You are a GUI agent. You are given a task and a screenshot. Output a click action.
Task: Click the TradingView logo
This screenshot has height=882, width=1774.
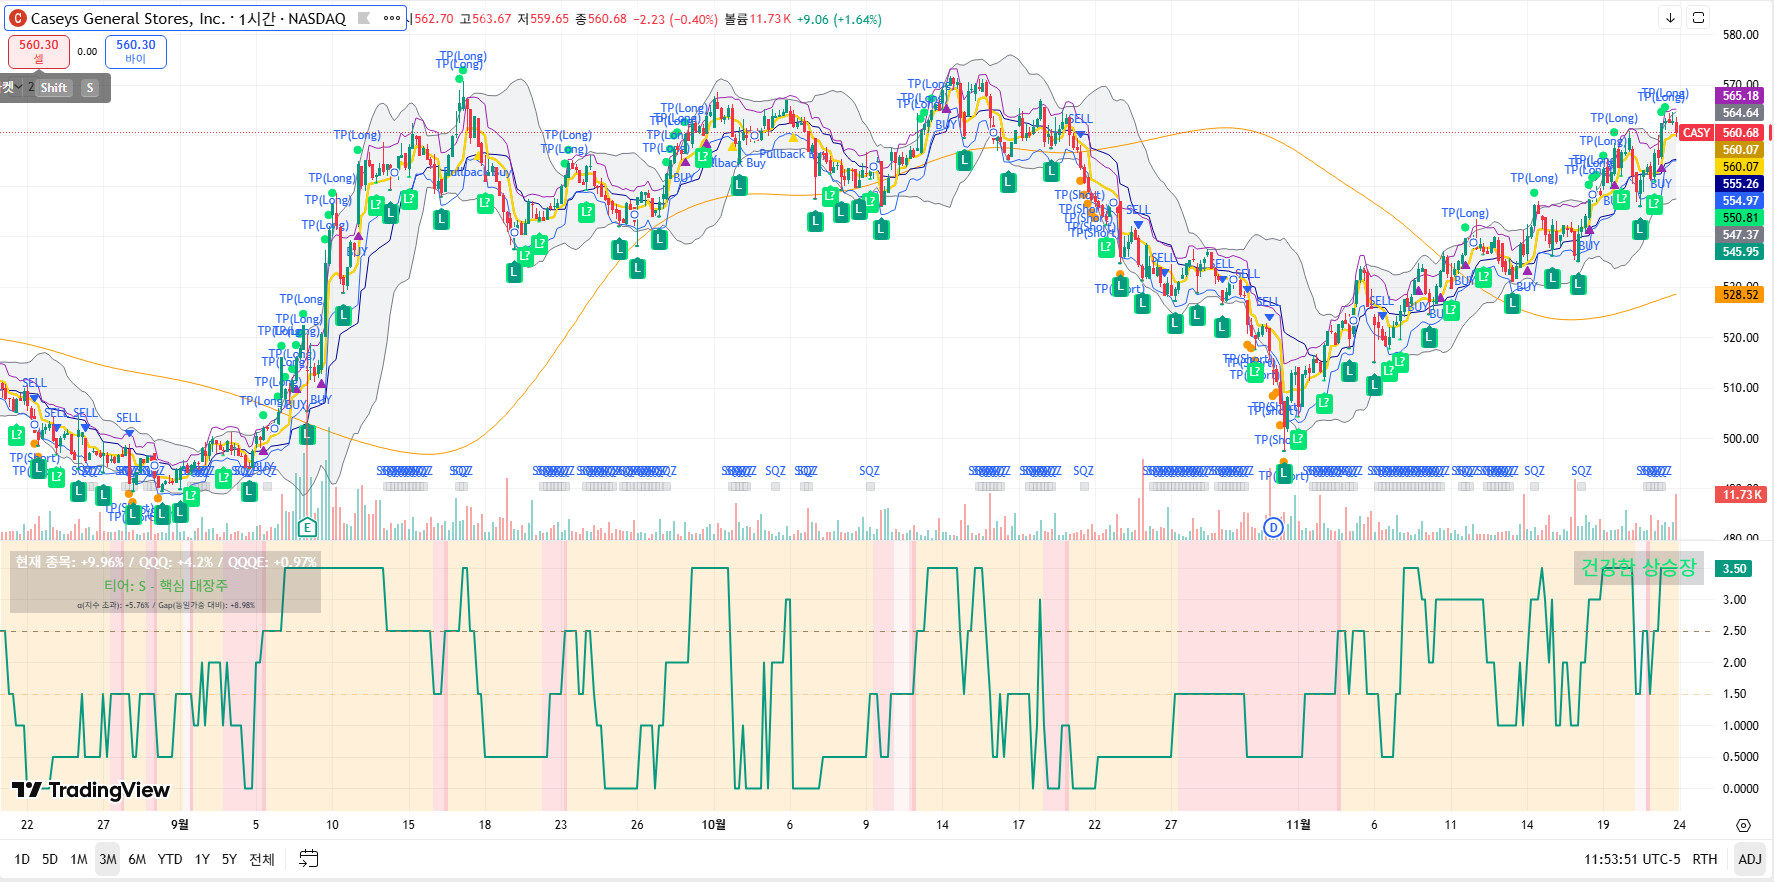91,790
